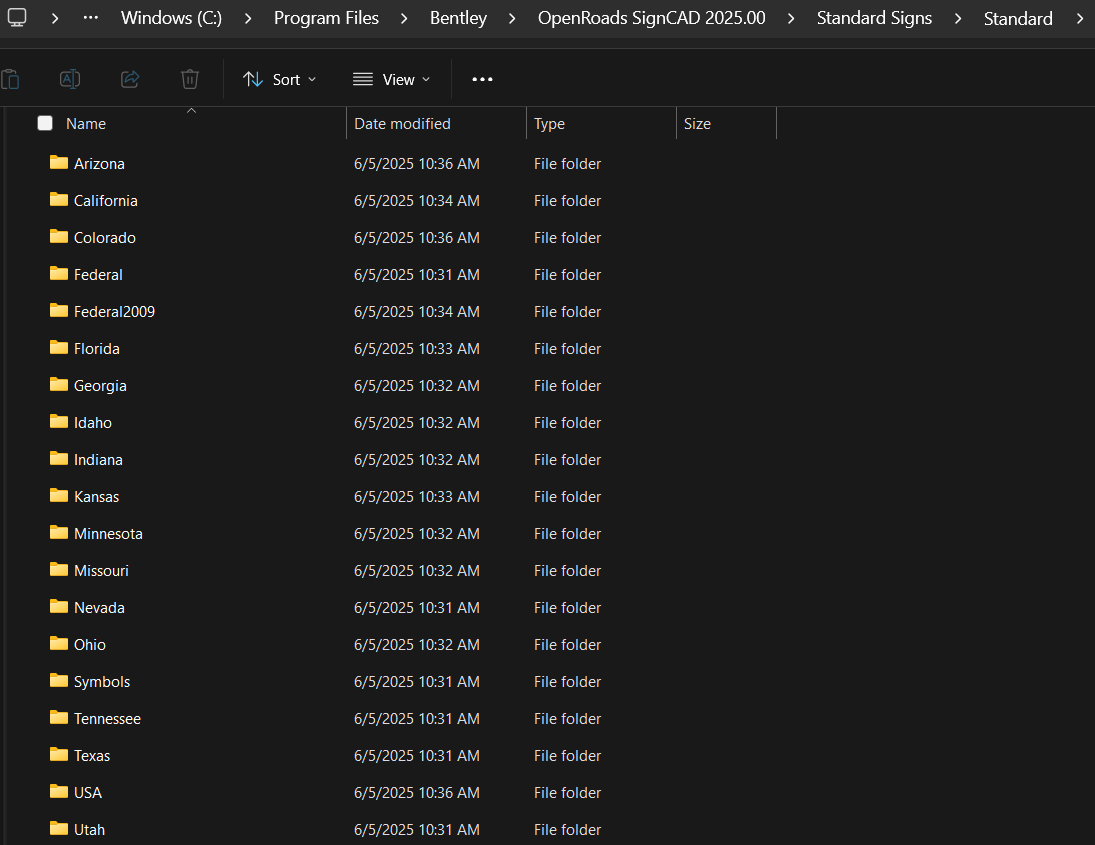
Task: Click the Federal2009 folder icon
Action: point(59,311)
